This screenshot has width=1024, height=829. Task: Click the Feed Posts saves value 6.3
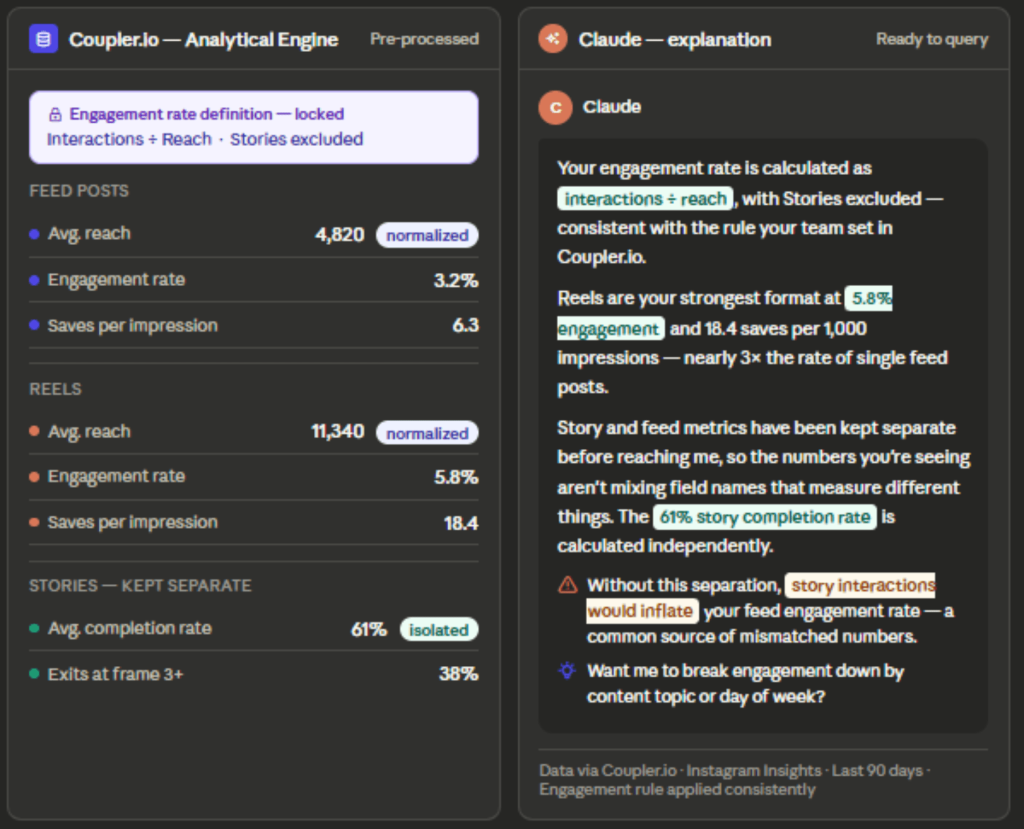[x=465, y=325]
